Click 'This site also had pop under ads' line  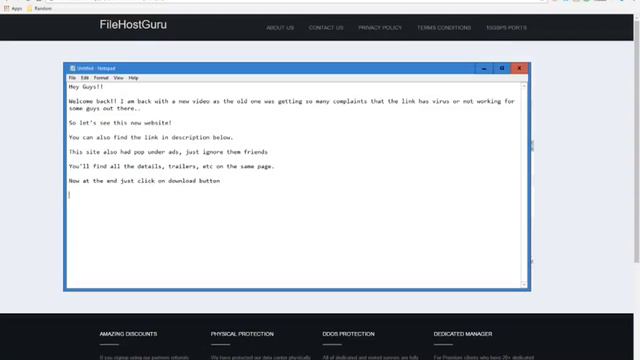click(x=168, y=152)
